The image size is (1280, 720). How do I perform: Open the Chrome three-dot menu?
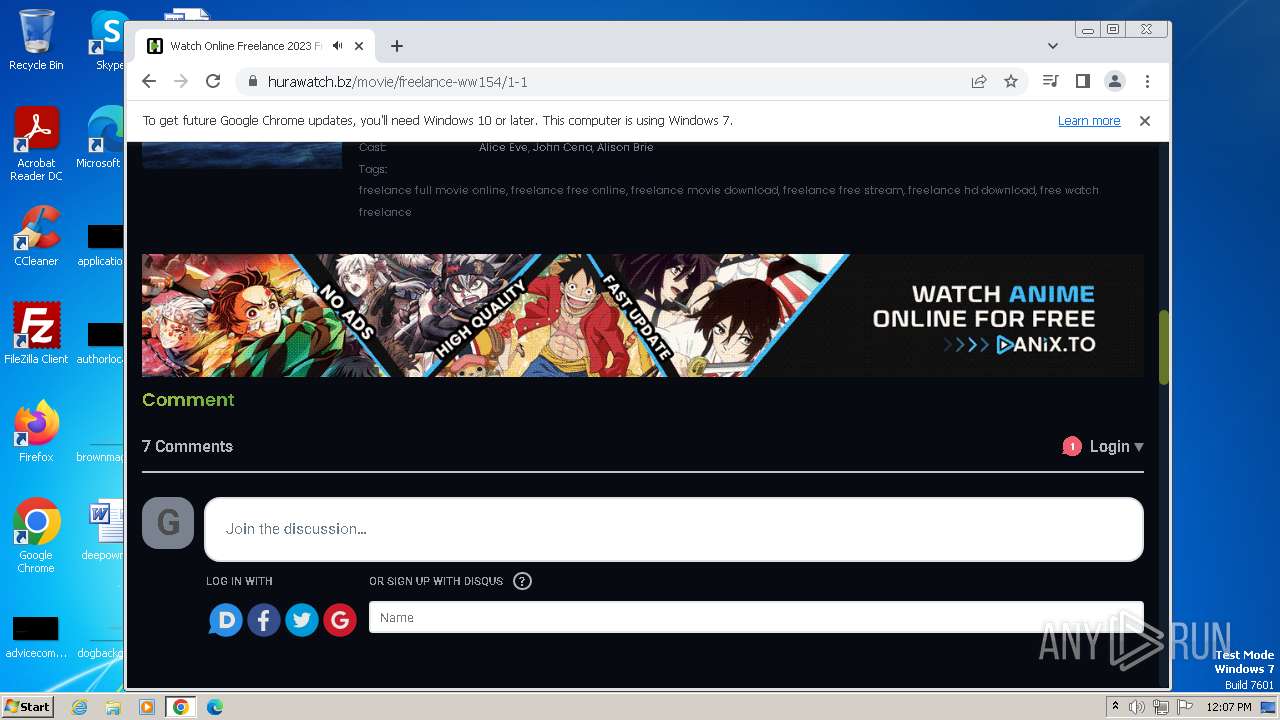(1147, 81)
